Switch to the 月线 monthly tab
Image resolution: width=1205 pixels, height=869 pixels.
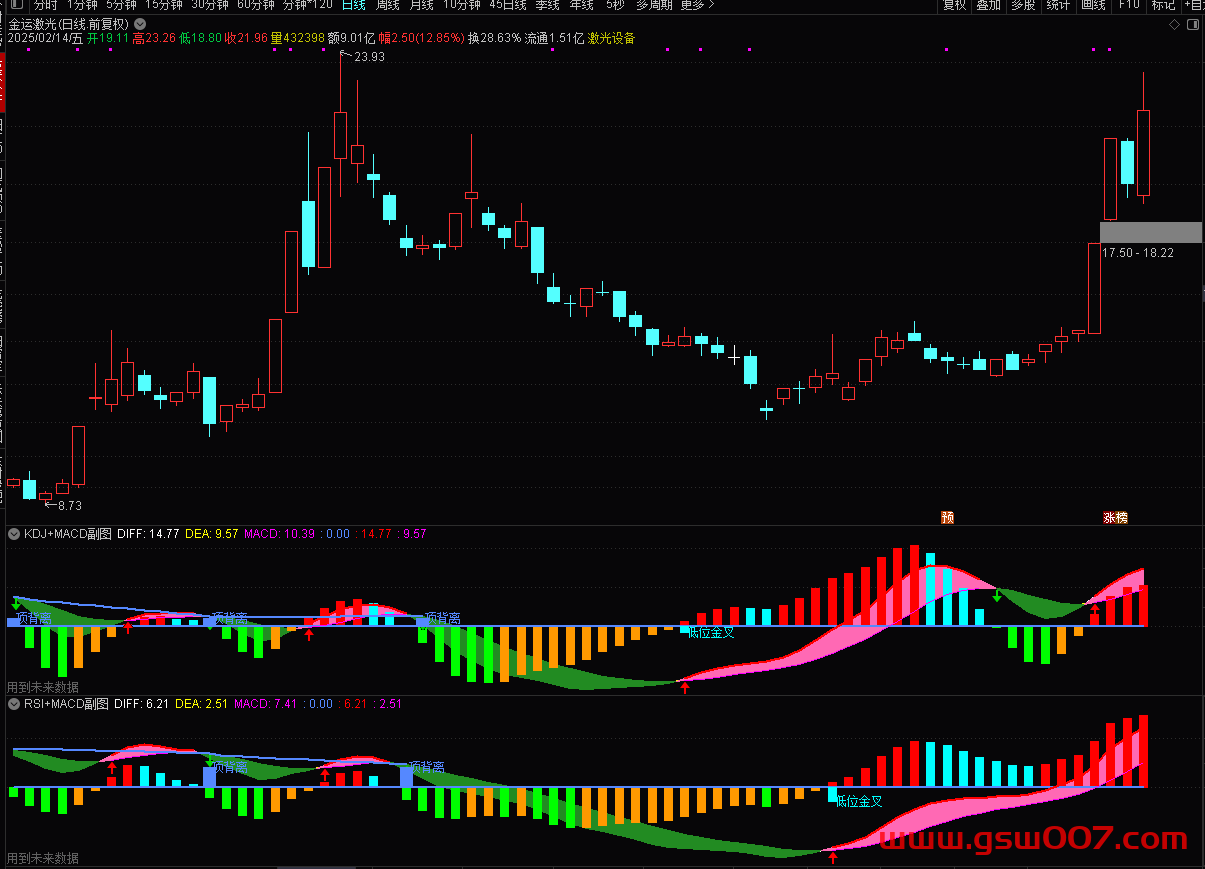(x=422, y=5)
